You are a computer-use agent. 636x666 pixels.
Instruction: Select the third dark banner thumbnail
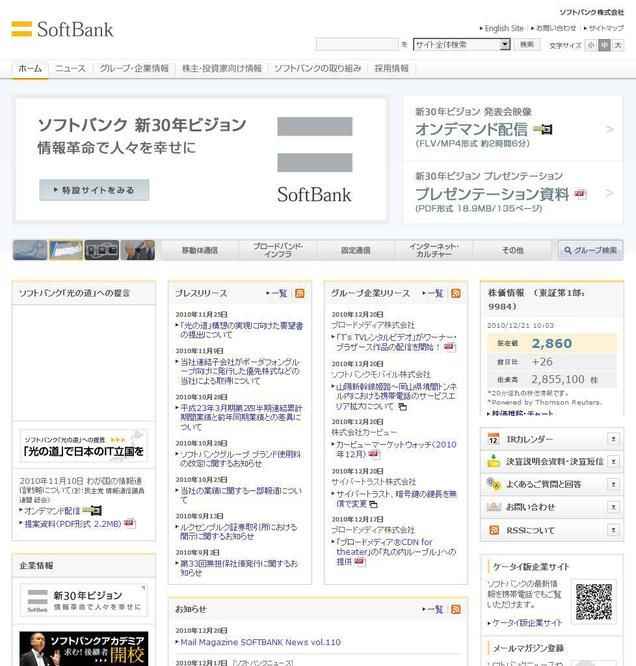[x=102, y=250]
